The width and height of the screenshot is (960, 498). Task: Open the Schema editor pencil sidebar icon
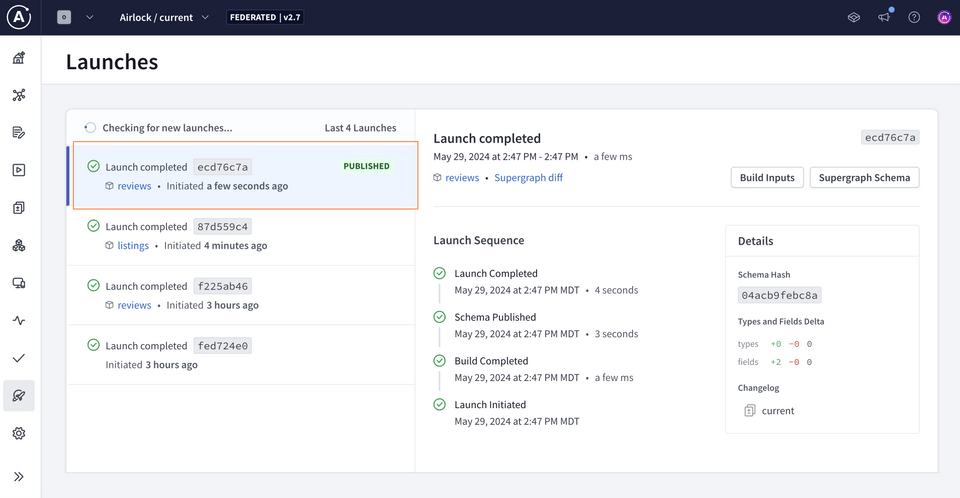click(x=19, y=132)
